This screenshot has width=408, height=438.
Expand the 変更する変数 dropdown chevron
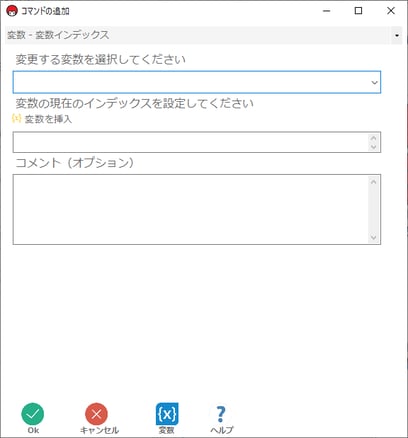click(374, 82)
